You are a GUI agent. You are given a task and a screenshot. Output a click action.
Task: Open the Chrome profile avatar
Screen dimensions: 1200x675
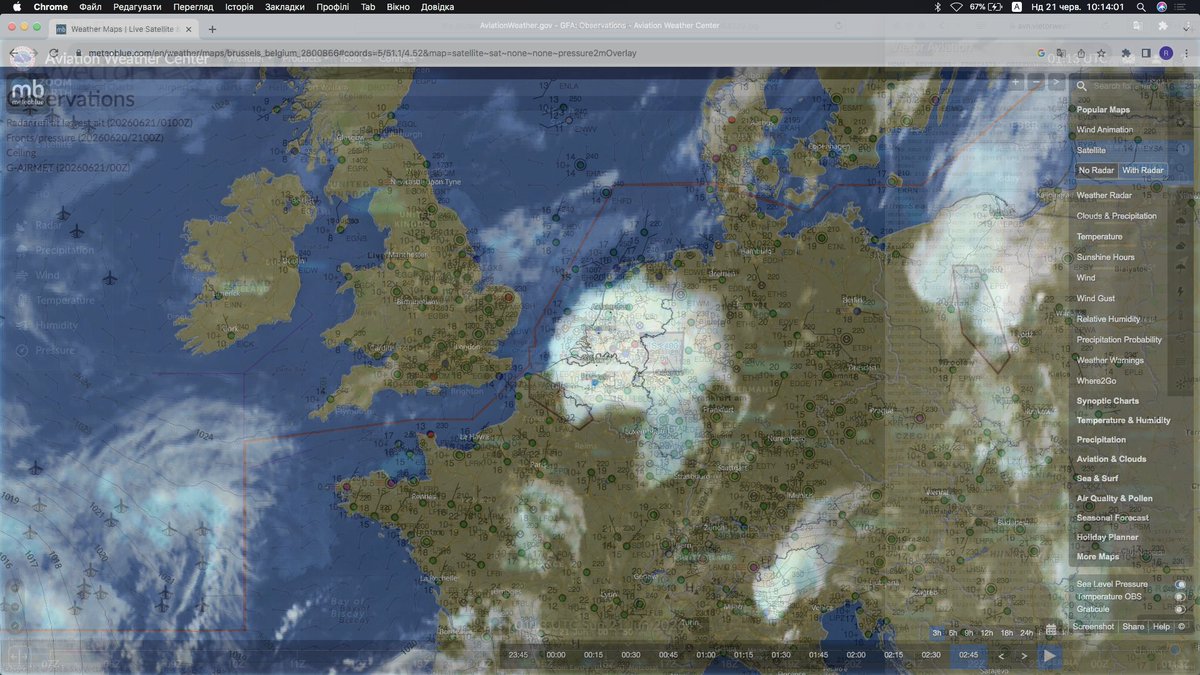(x=1166, y=53)
